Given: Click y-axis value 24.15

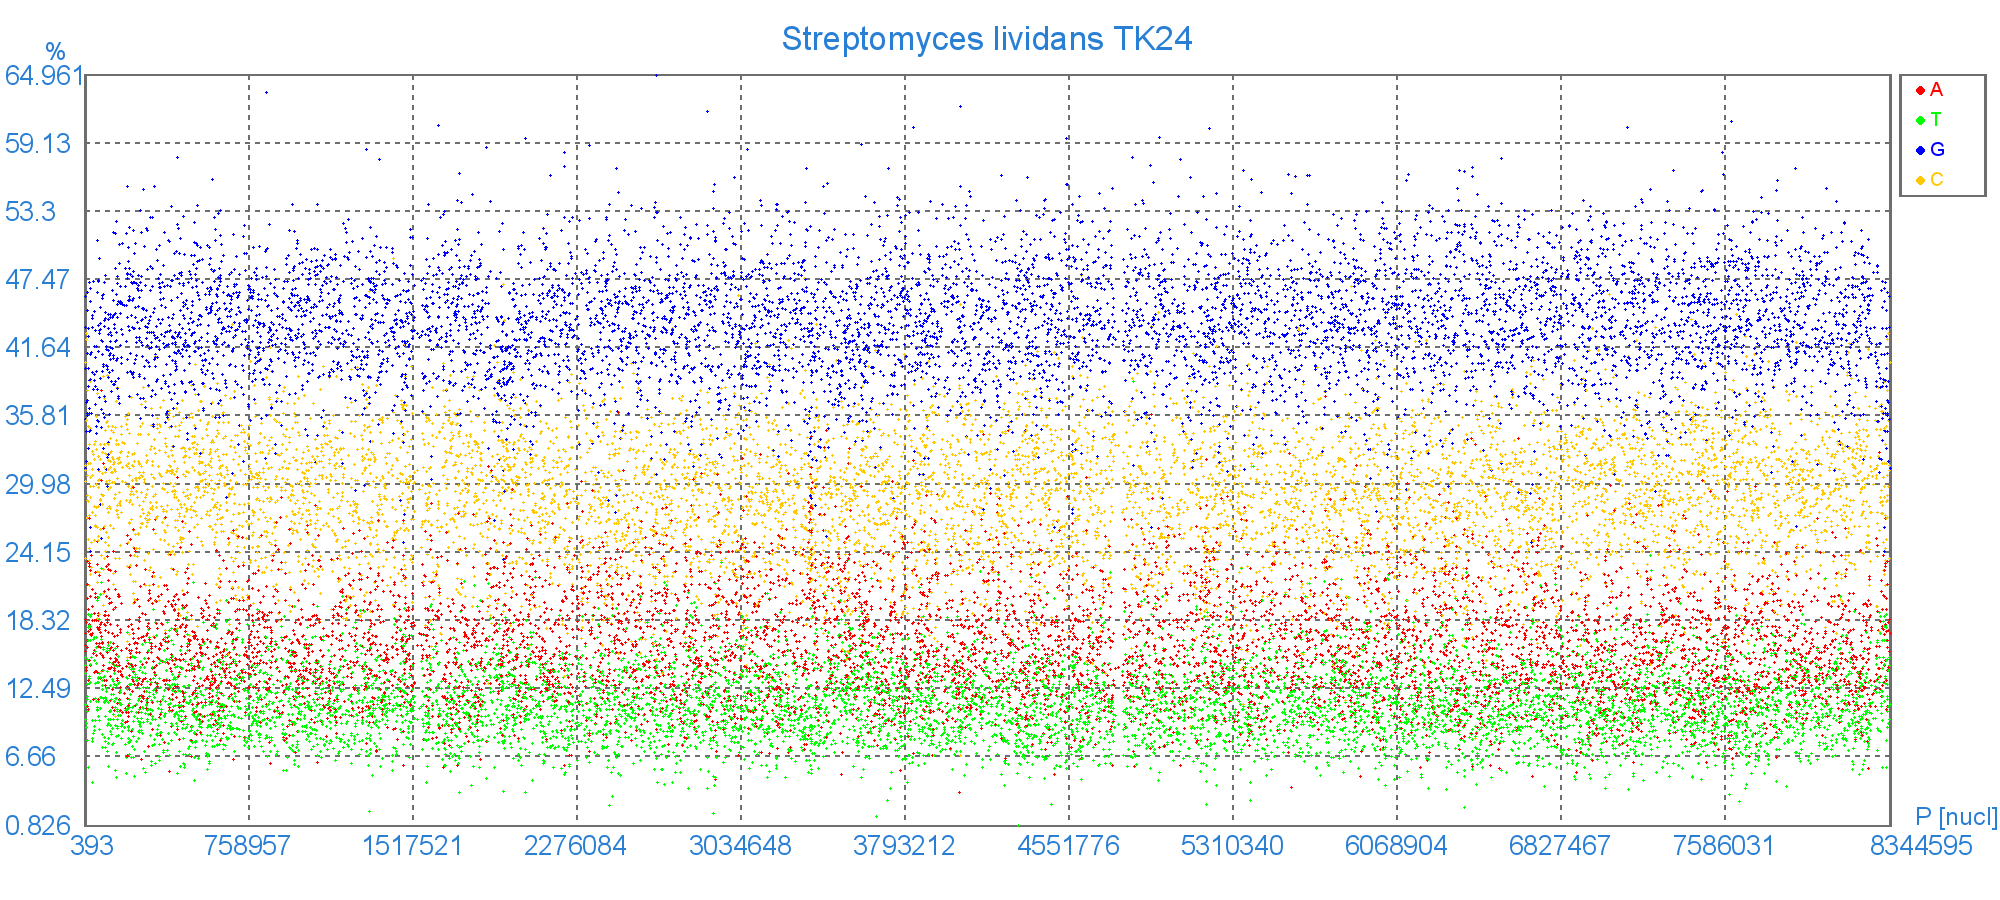Looking at the screenshot, I should click(x=38, y=552).
